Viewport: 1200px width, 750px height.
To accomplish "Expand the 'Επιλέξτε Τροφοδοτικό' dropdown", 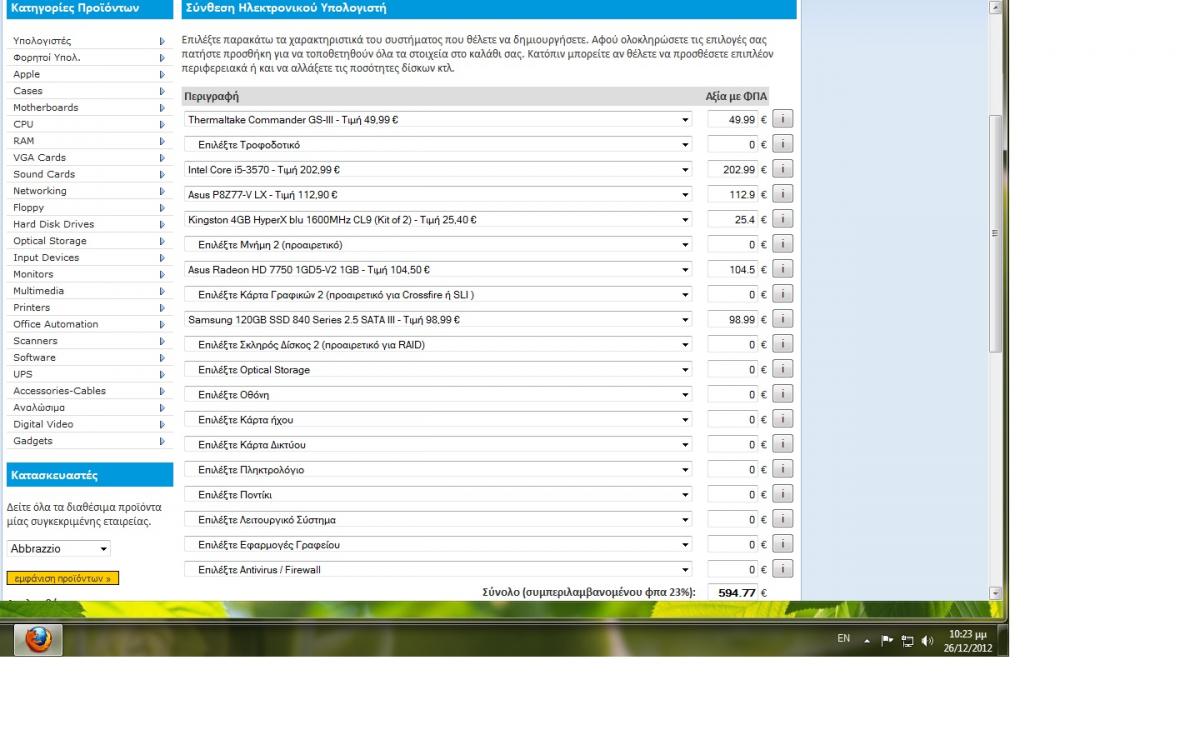I will 438,145.
